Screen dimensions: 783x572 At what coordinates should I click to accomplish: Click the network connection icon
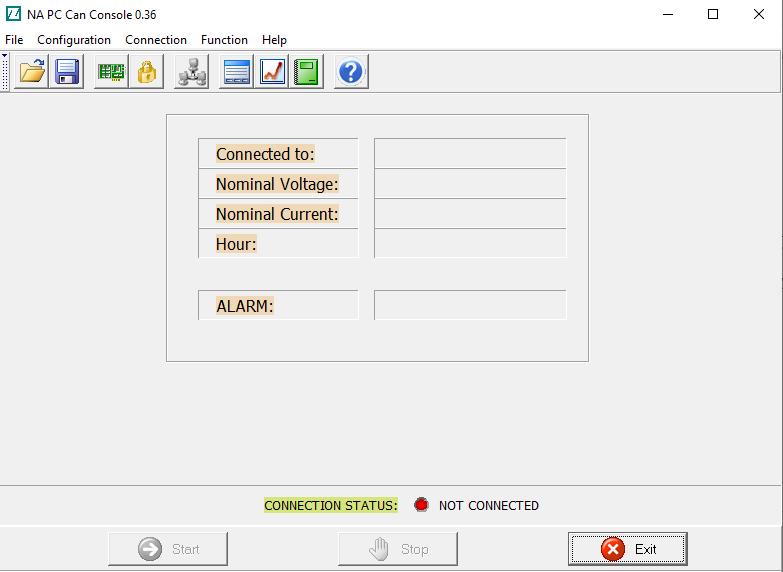pos(191,72)
